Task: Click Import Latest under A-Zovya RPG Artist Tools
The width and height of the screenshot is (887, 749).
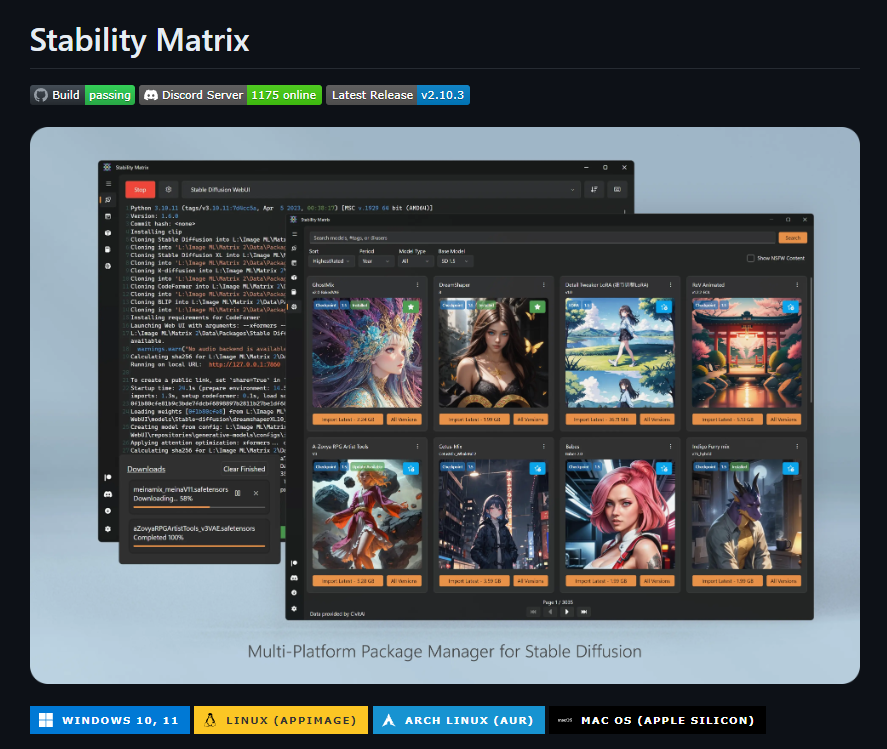Action: [x=348, y=581]
